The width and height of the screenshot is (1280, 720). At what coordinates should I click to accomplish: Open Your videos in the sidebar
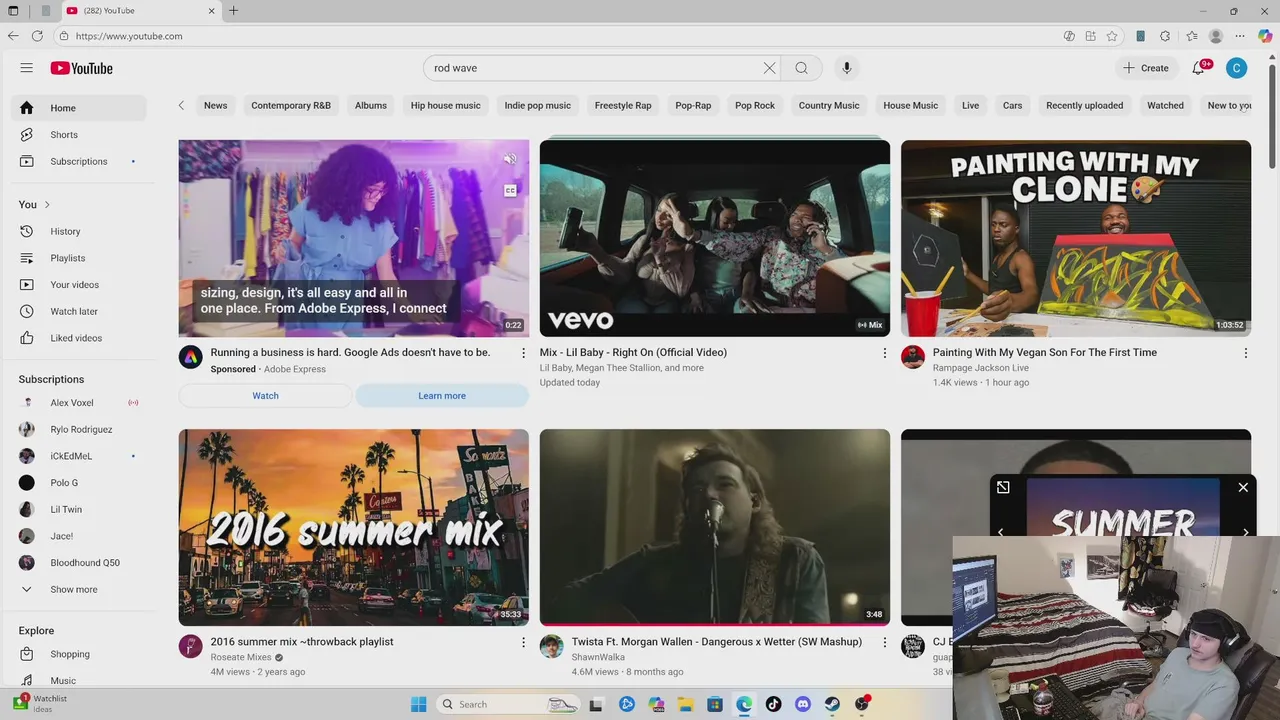coord(78,285)
